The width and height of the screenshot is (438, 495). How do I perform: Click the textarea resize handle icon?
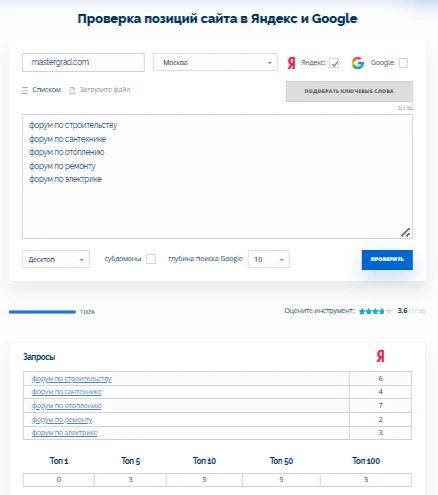click(x=405, y=232)
